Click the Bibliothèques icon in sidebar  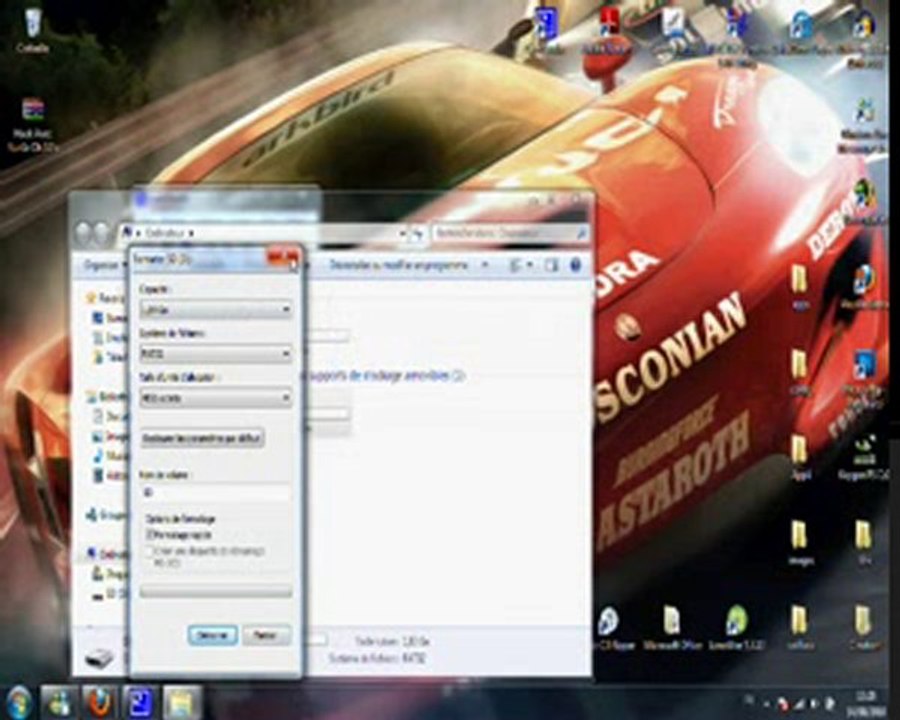click(91, 396)
